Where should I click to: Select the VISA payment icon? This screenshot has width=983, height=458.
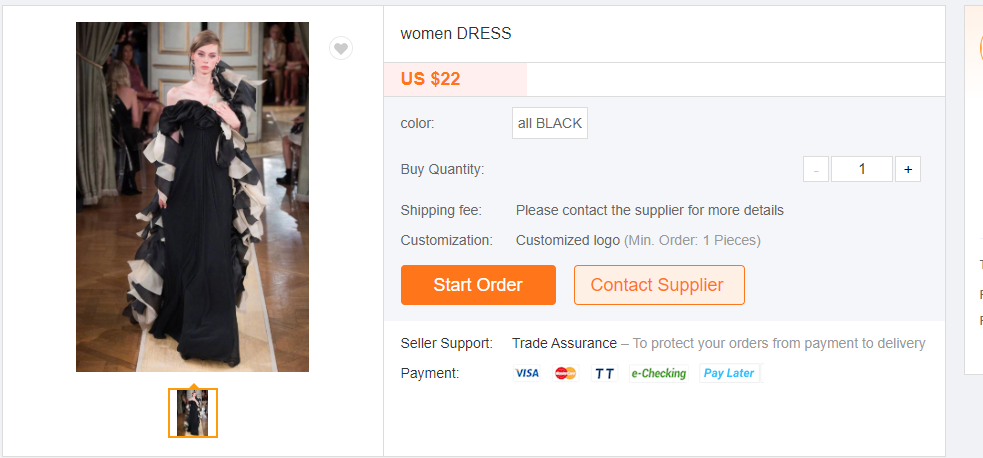click(x=527, y=373)
